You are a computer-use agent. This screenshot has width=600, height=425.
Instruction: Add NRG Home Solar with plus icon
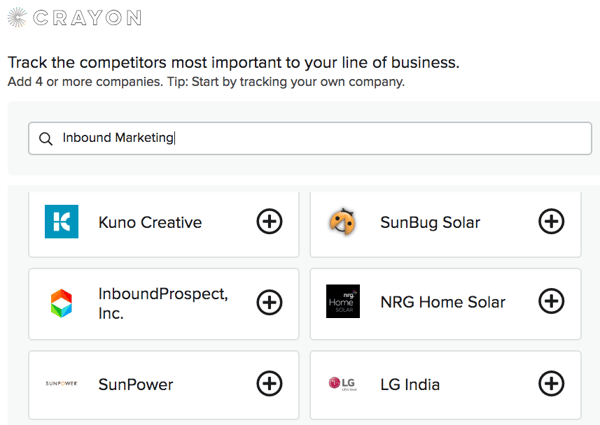(551, 301)
